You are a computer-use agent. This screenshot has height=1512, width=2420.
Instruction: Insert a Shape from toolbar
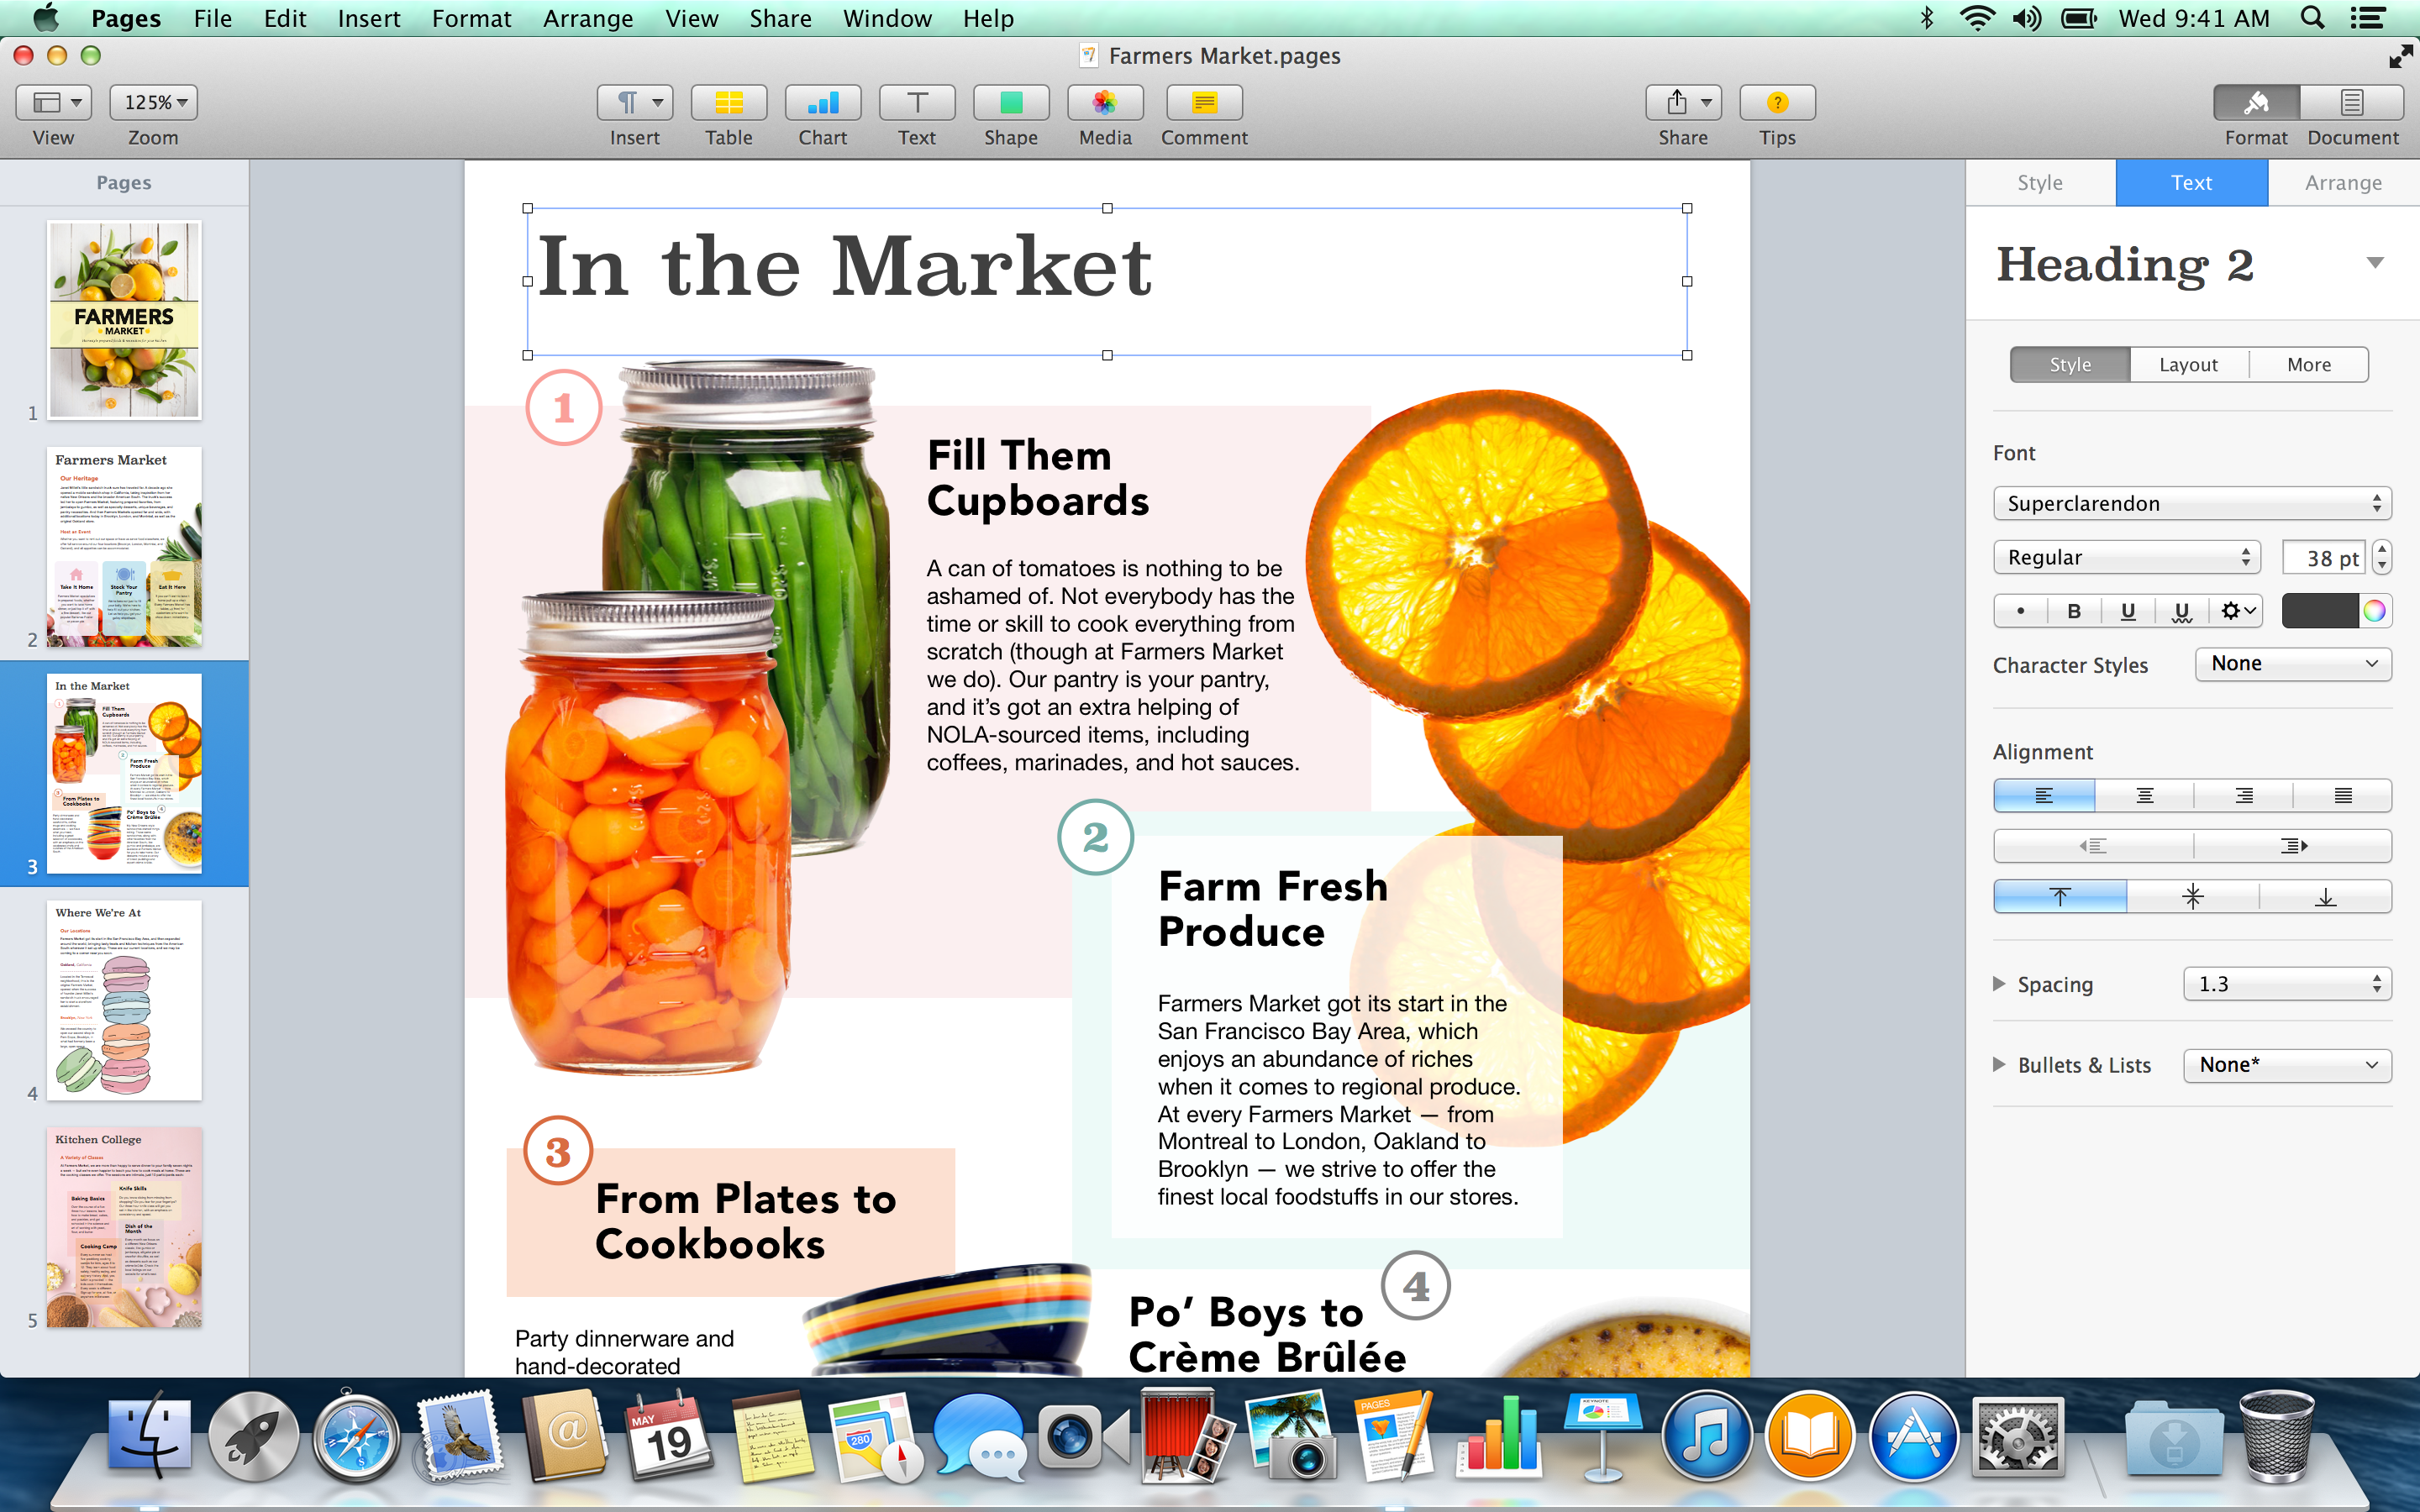point(1011,102)
